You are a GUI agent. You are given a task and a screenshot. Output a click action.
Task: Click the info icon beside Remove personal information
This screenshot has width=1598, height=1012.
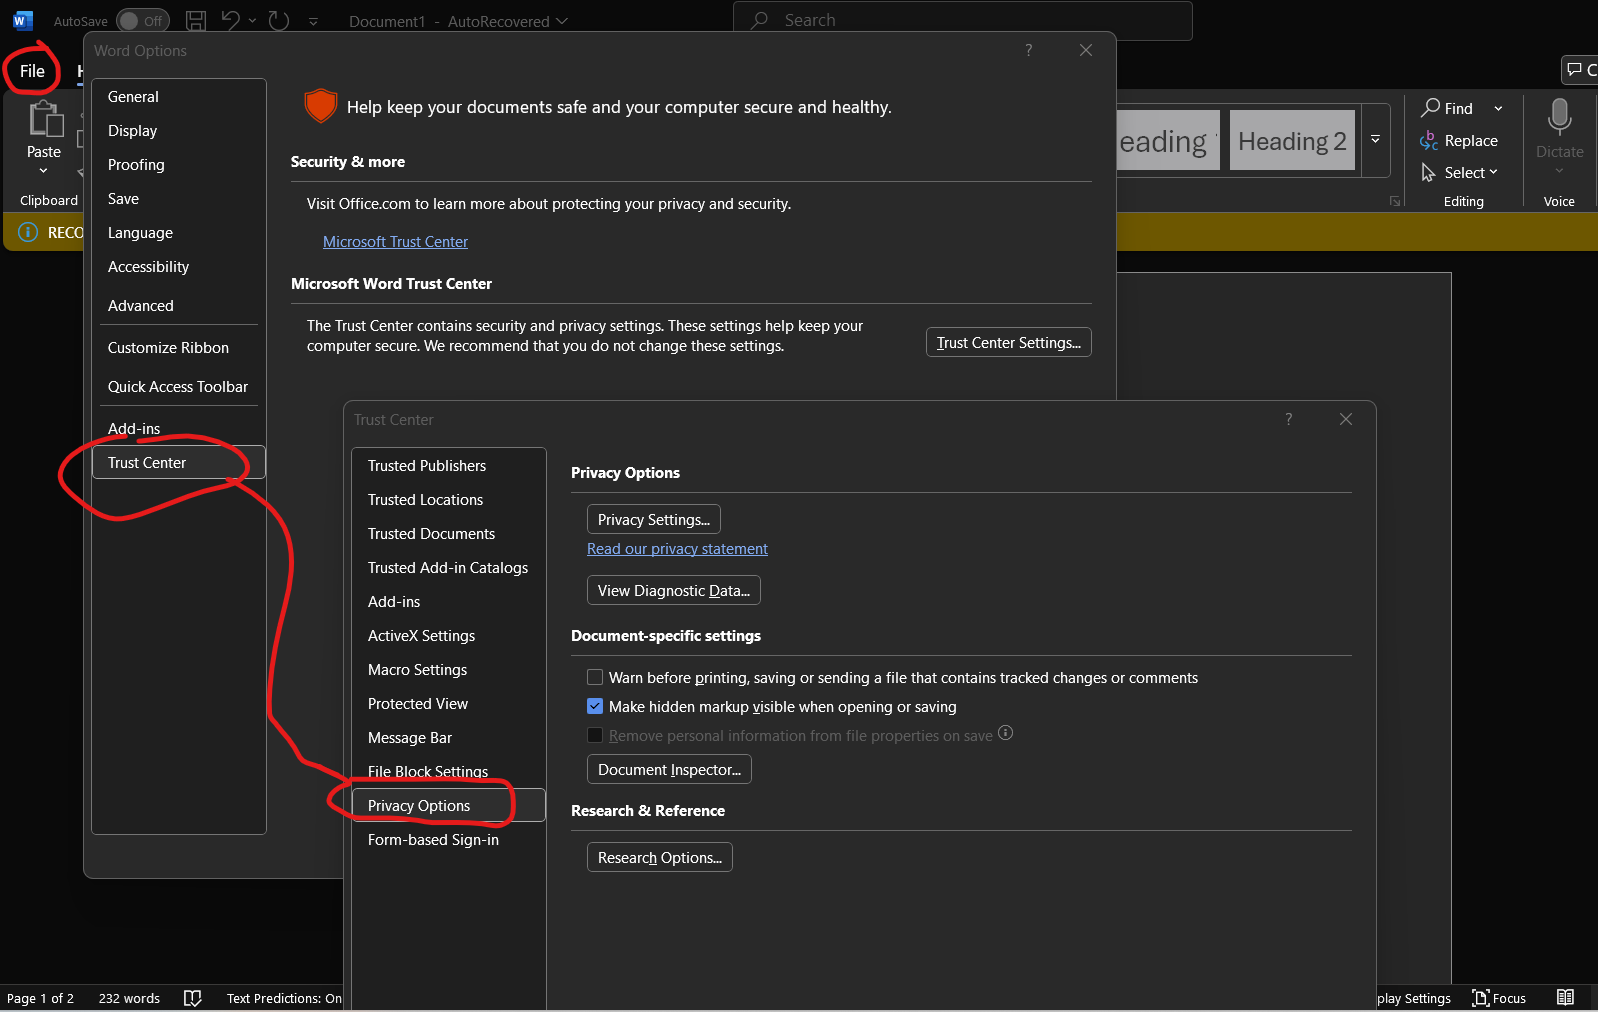pyautogui.click(x=1006, y=733)
